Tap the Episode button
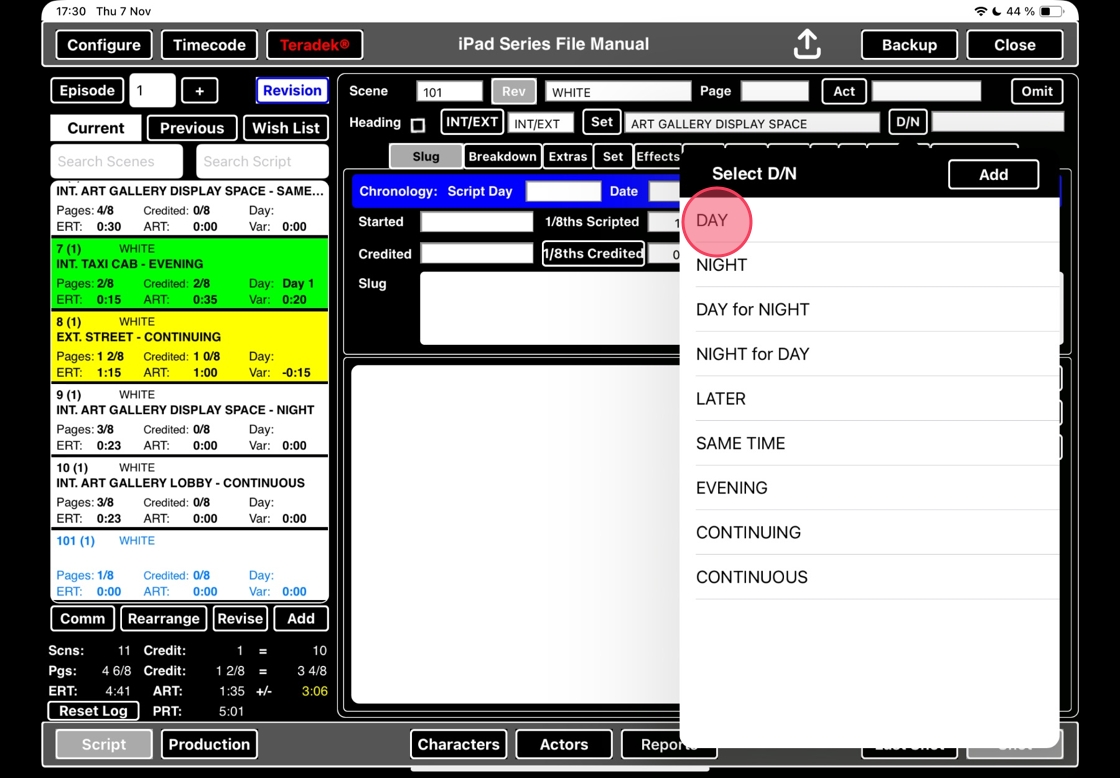The width and height of the screenshot is (1120, 778). pyautogui.click(x=87, y=91)
